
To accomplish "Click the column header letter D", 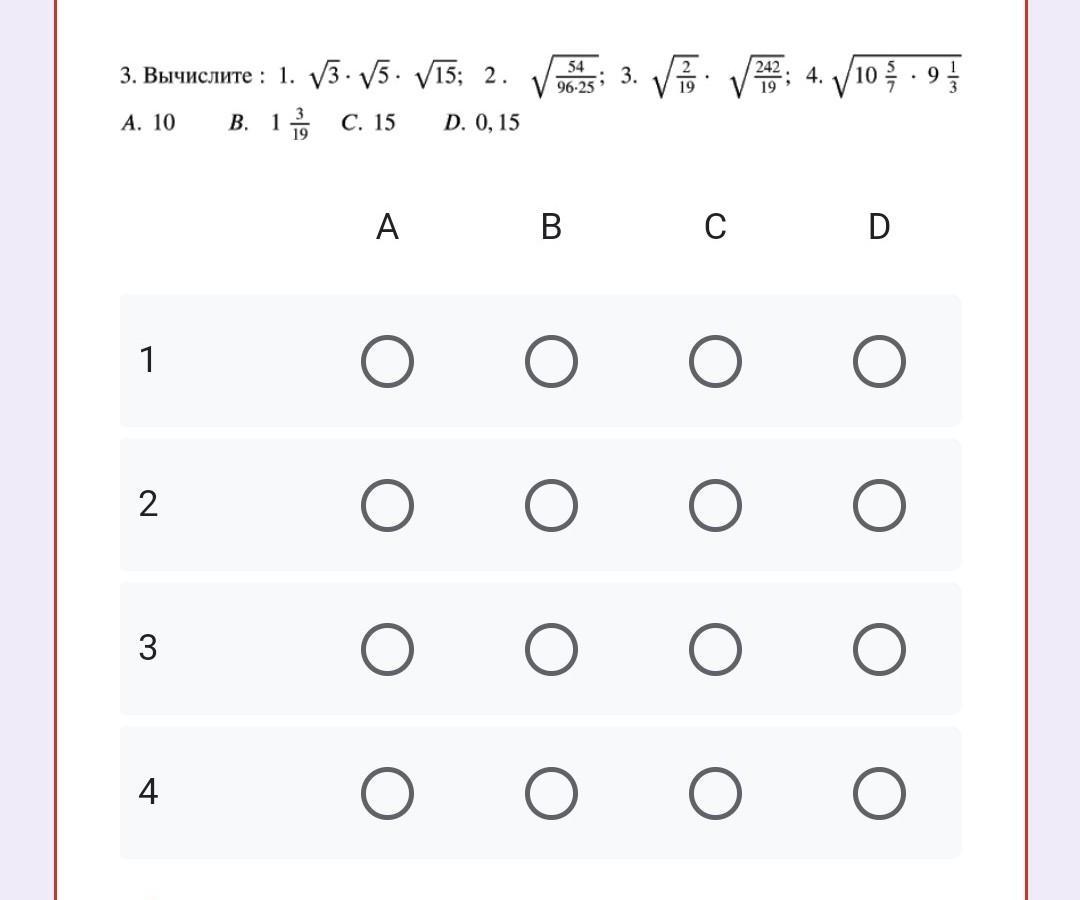I will tap(879, 227).
